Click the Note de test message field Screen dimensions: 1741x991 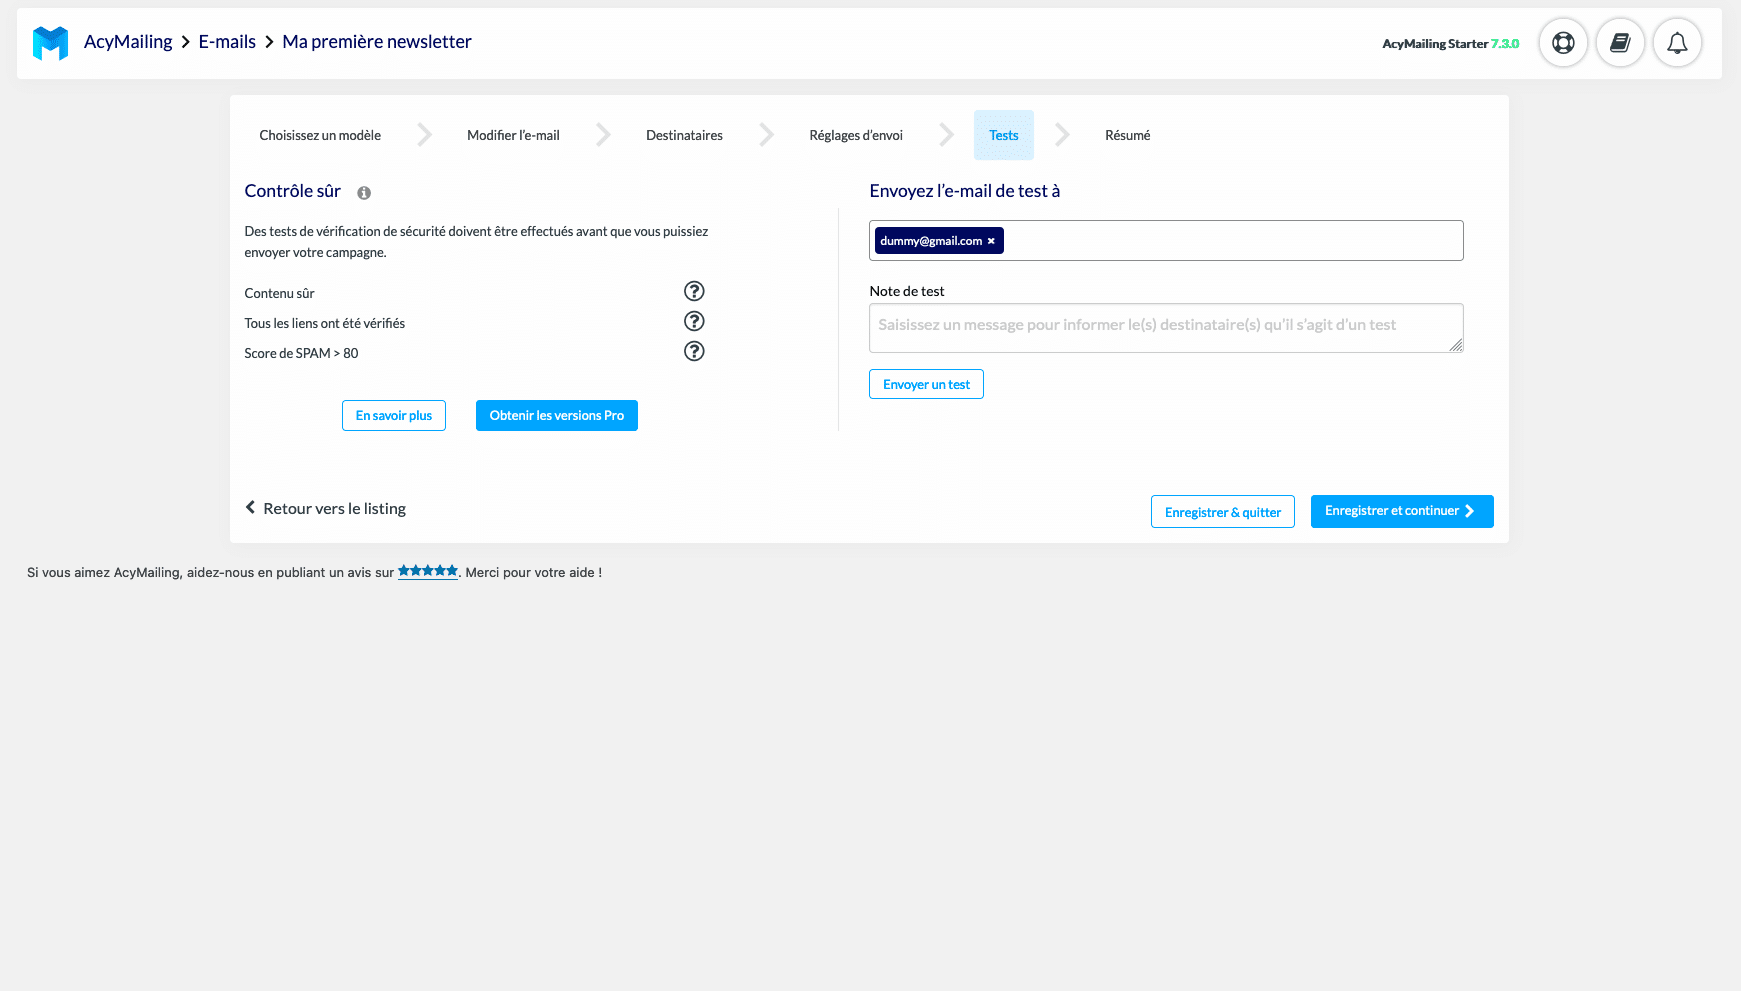tap(1165, 327)
